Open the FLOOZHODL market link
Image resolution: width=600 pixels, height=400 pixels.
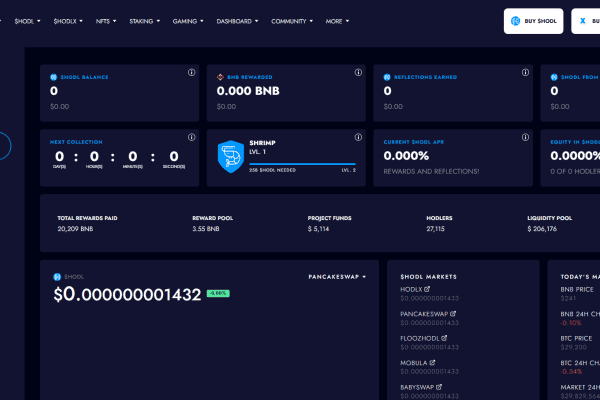424,338
